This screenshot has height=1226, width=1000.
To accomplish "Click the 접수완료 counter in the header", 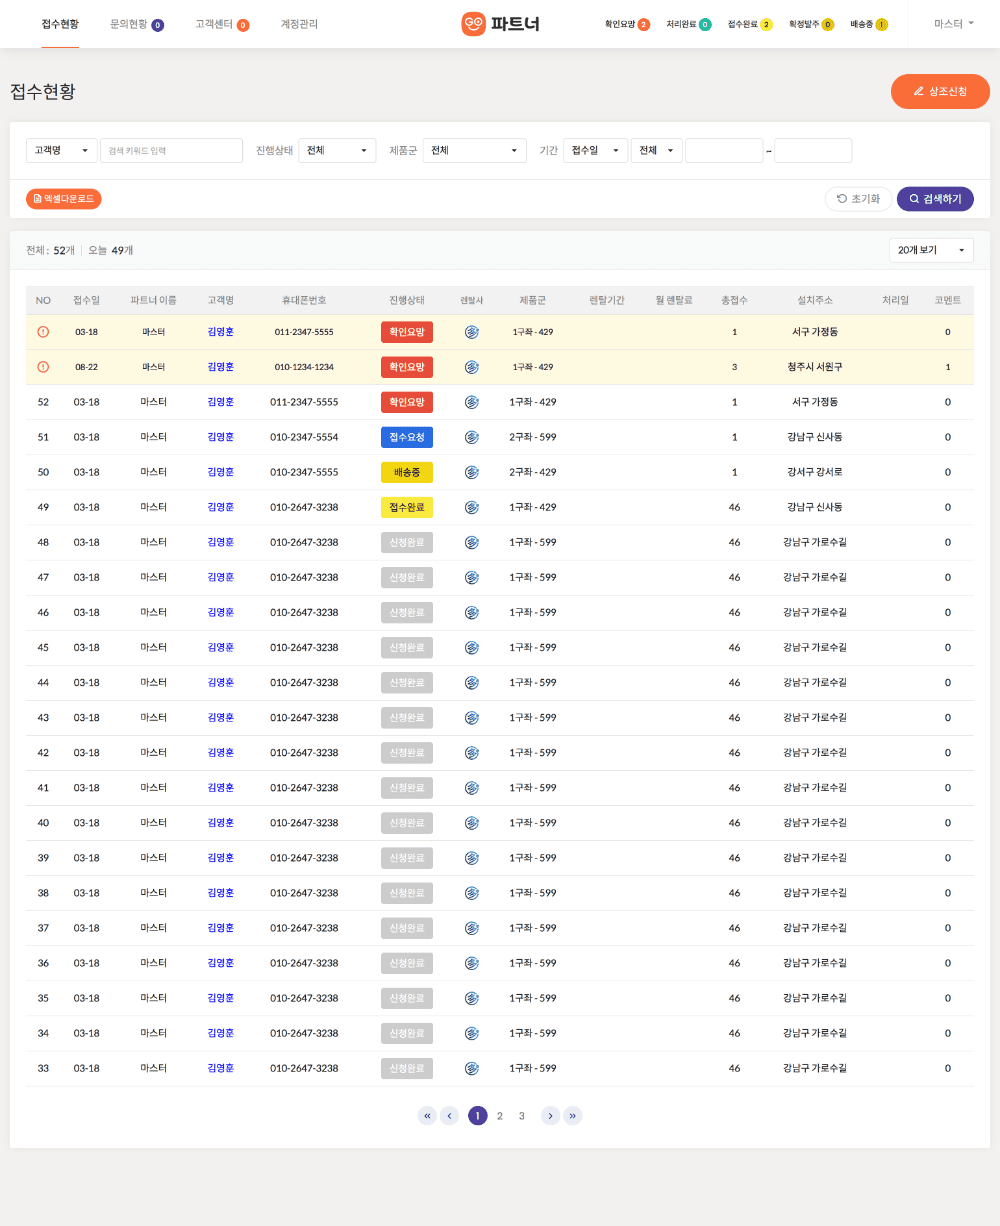I will click(750, 24).
